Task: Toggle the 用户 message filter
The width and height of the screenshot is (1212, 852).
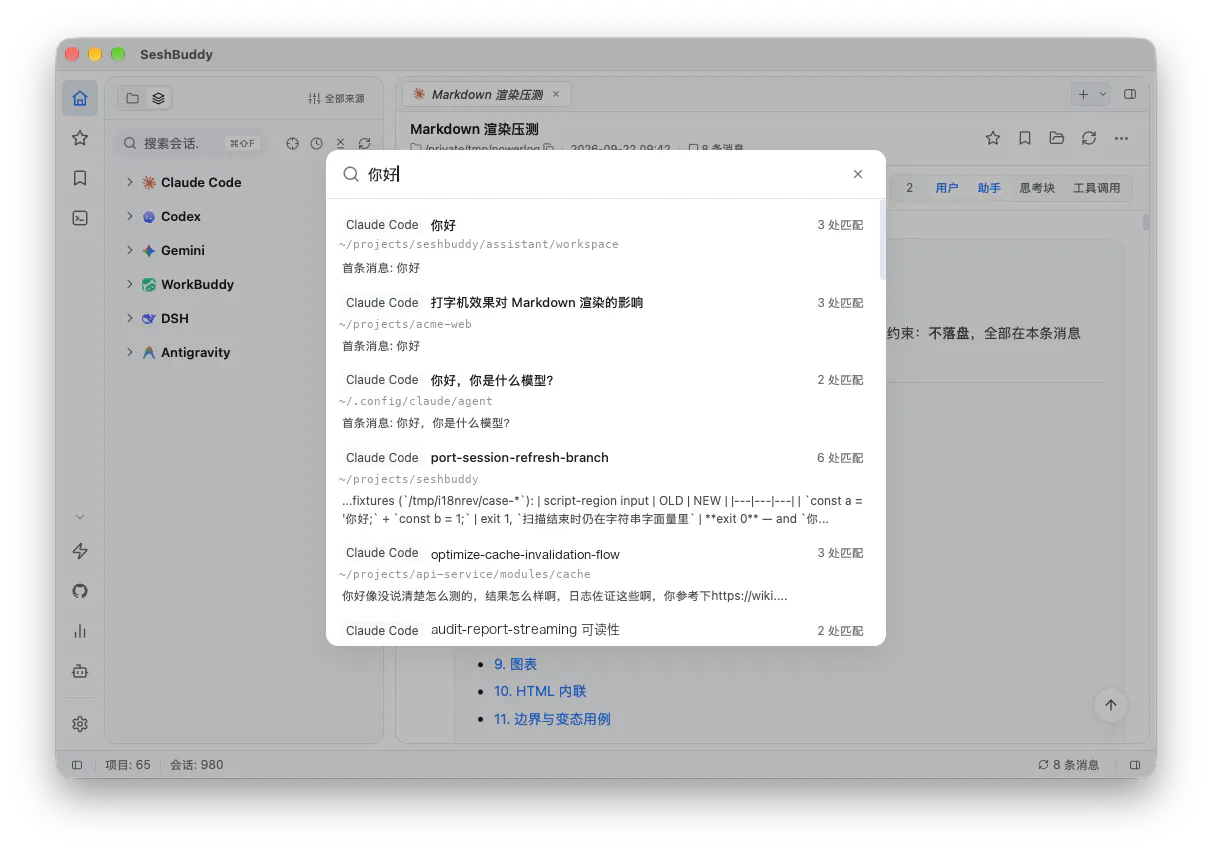Action: (946, 187)
